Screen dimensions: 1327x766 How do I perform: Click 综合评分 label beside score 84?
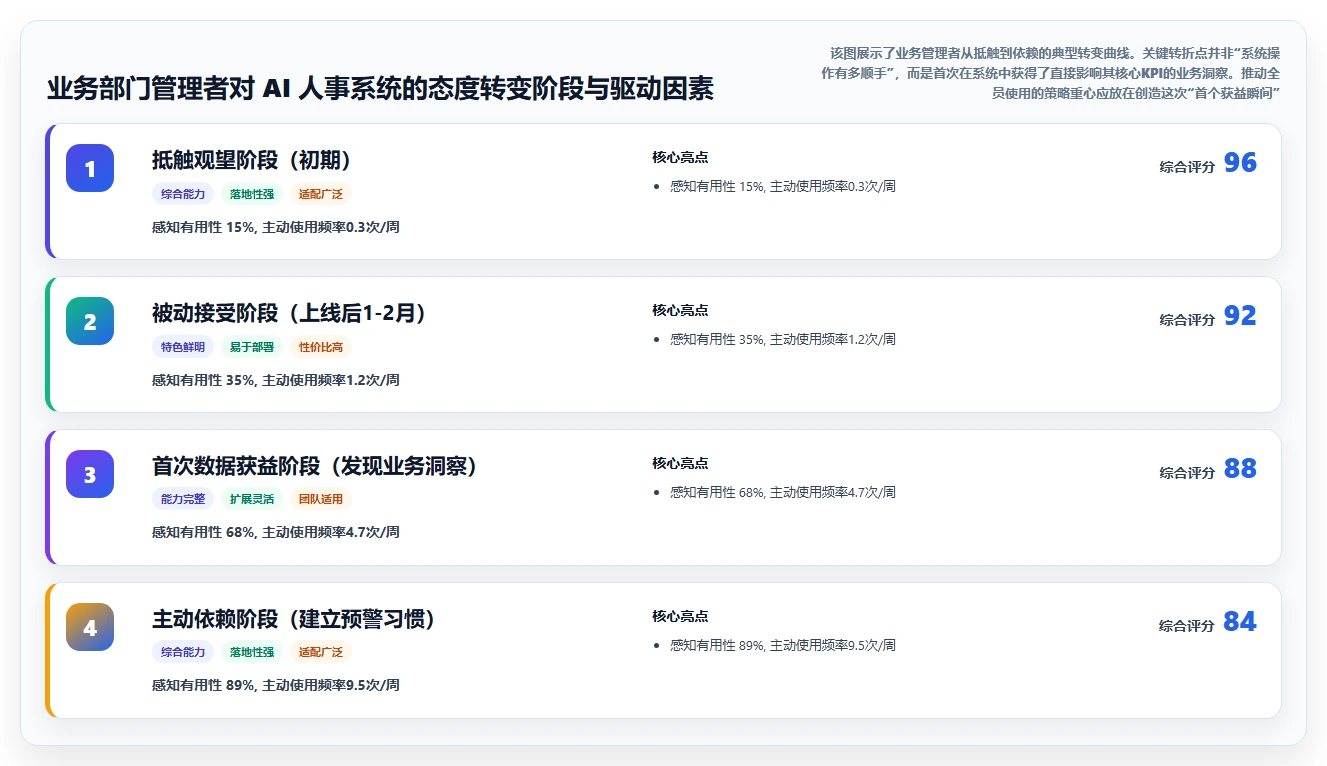[x=1187, y=626]
